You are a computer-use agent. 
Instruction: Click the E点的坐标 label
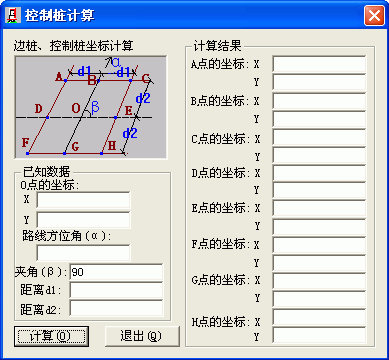pos(220,208)
